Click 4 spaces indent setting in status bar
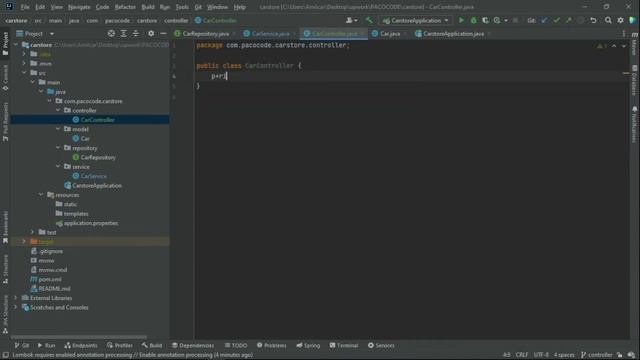640x360 pixels. tap(564, 355)
